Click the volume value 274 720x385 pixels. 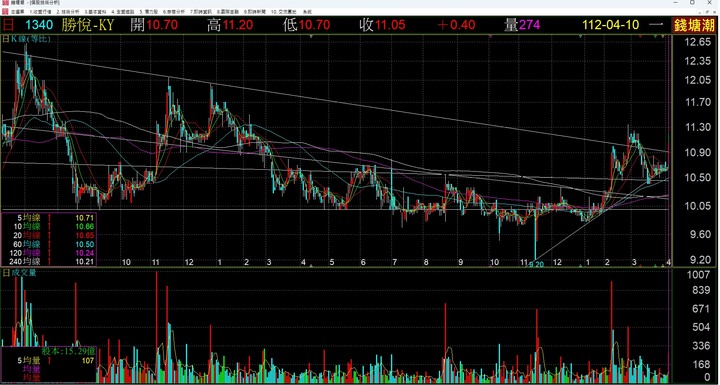coord(529,25)
